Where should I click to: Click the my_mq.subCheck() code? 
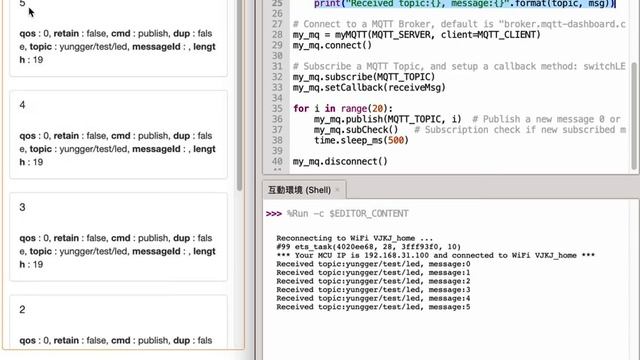[356, 130]
